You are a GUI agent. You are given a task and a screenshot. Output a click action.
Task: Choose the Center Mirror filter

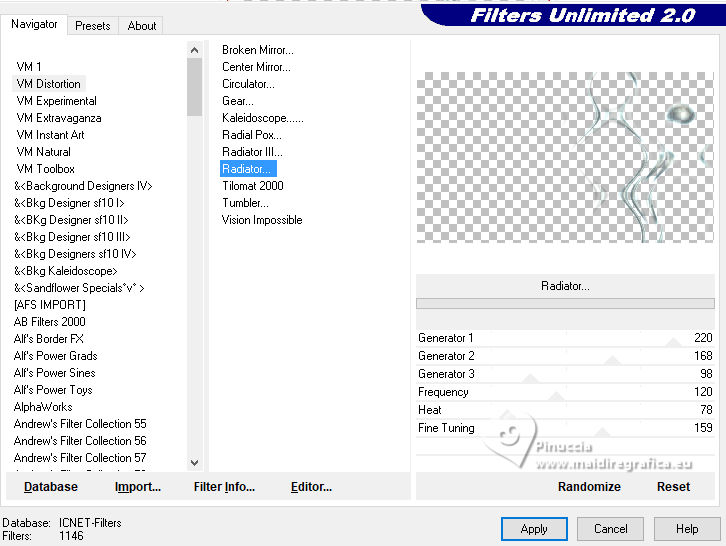pyautogui.click(x=256, y=67)
